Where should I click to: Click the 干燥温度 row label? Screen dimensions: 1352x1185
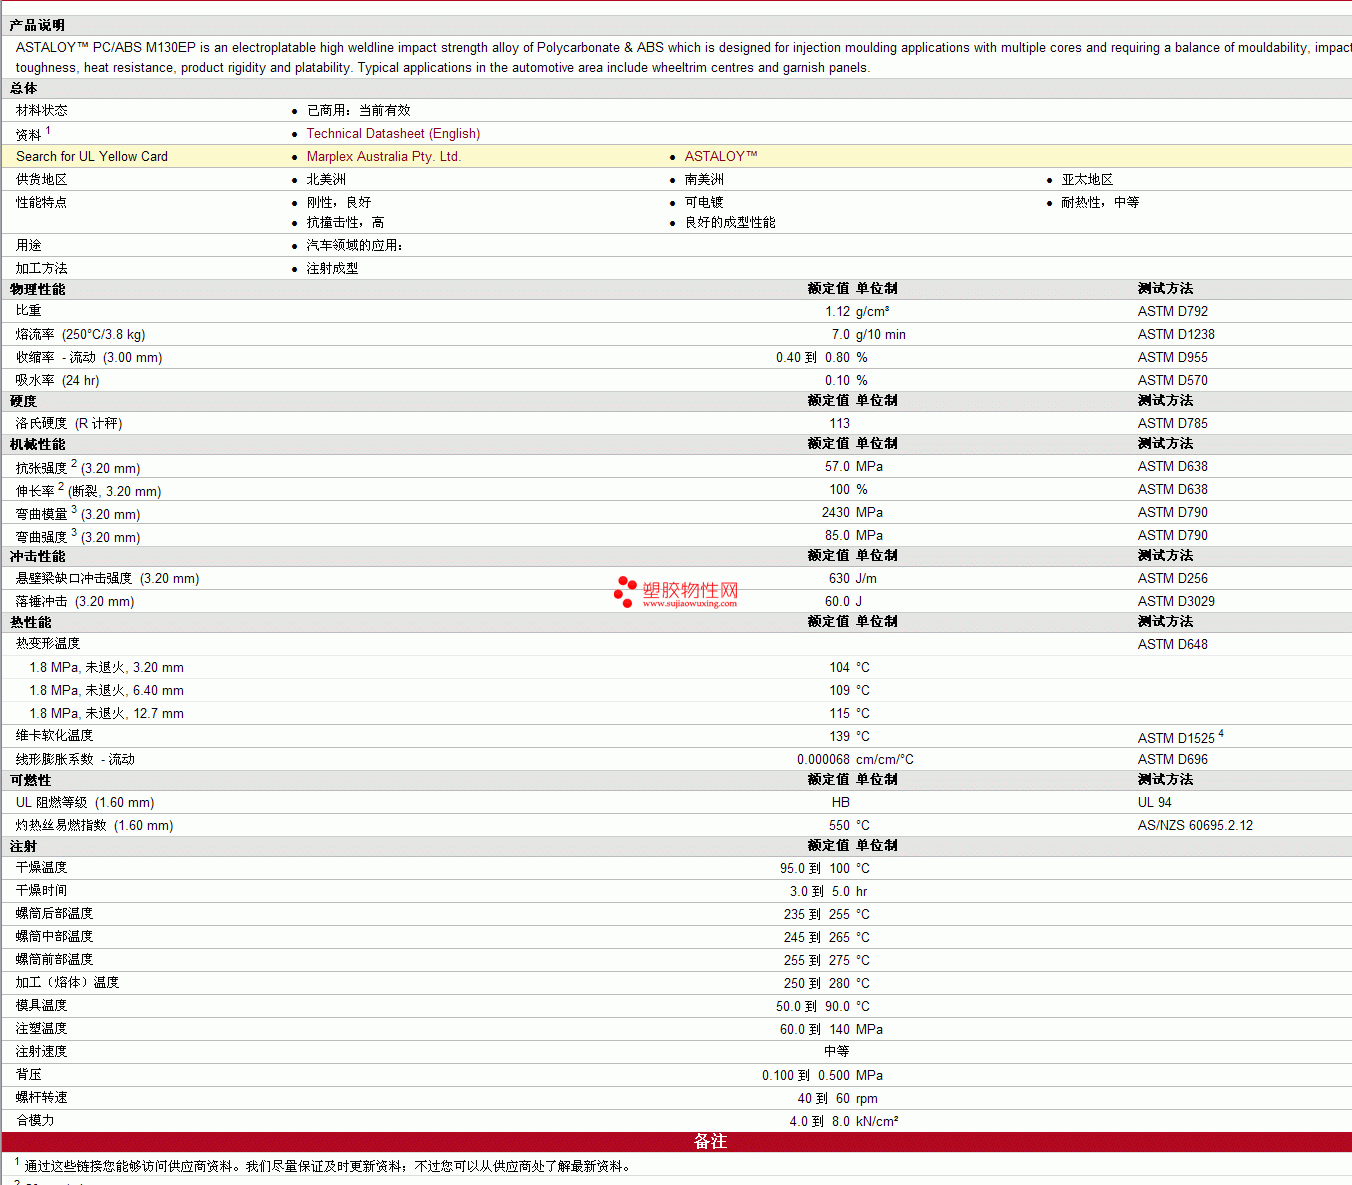point(42,867)
